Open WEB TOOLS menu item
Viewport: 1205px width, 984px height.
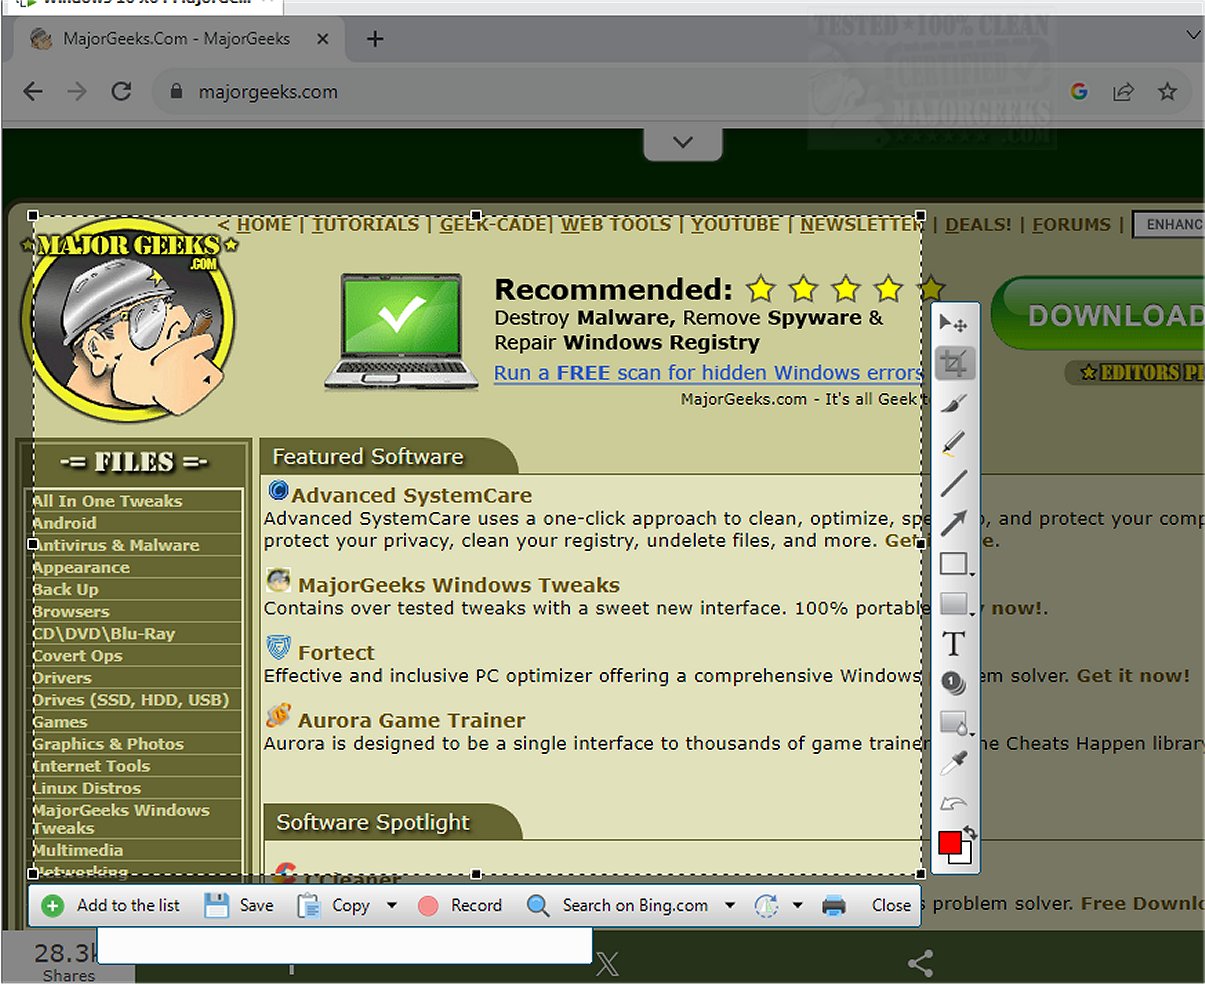coord(615,224)
